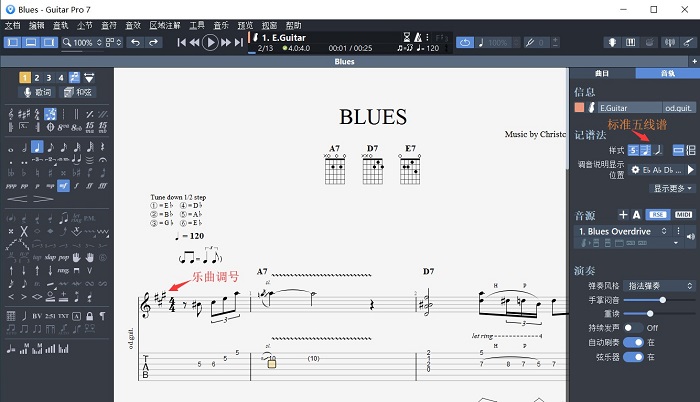
Task: Toggle the 持续发声 switch
Action: pyautogui.click(x=631, y=327)
